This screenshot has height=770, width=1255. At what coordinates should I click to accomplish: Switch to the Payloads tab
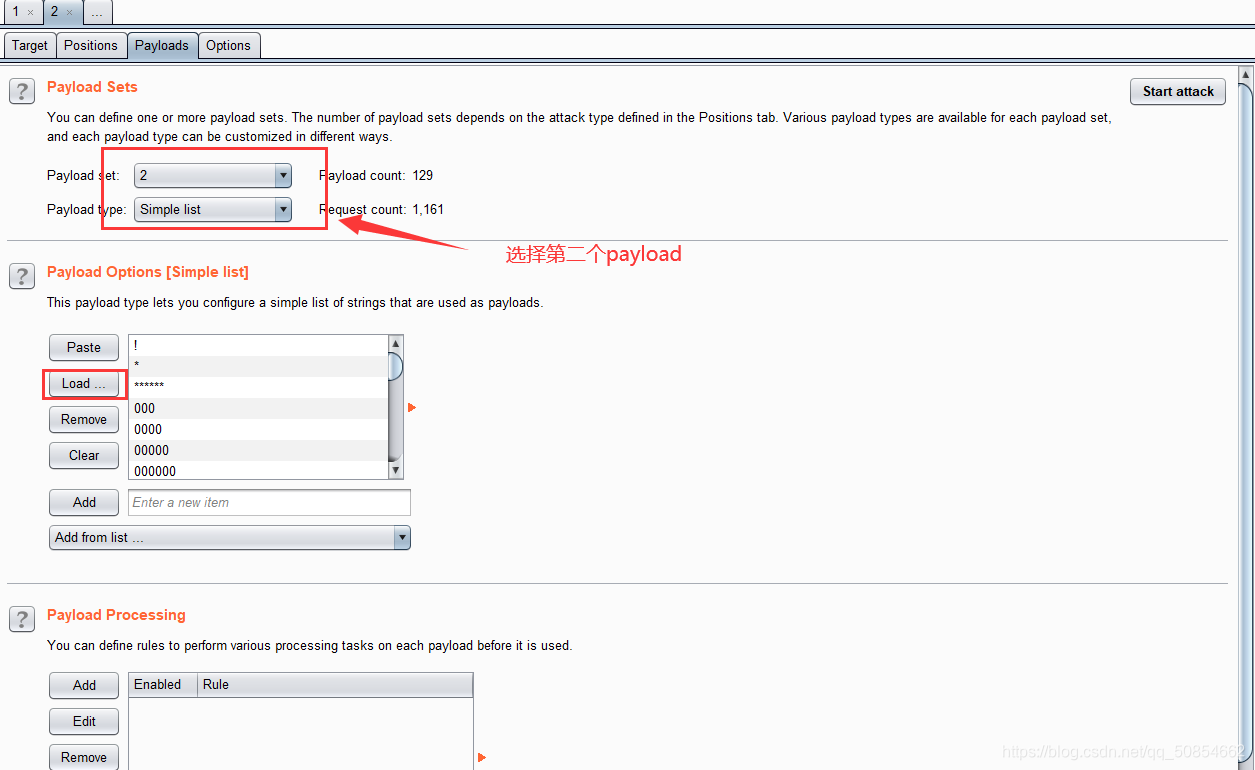click(x=162, y=45)
